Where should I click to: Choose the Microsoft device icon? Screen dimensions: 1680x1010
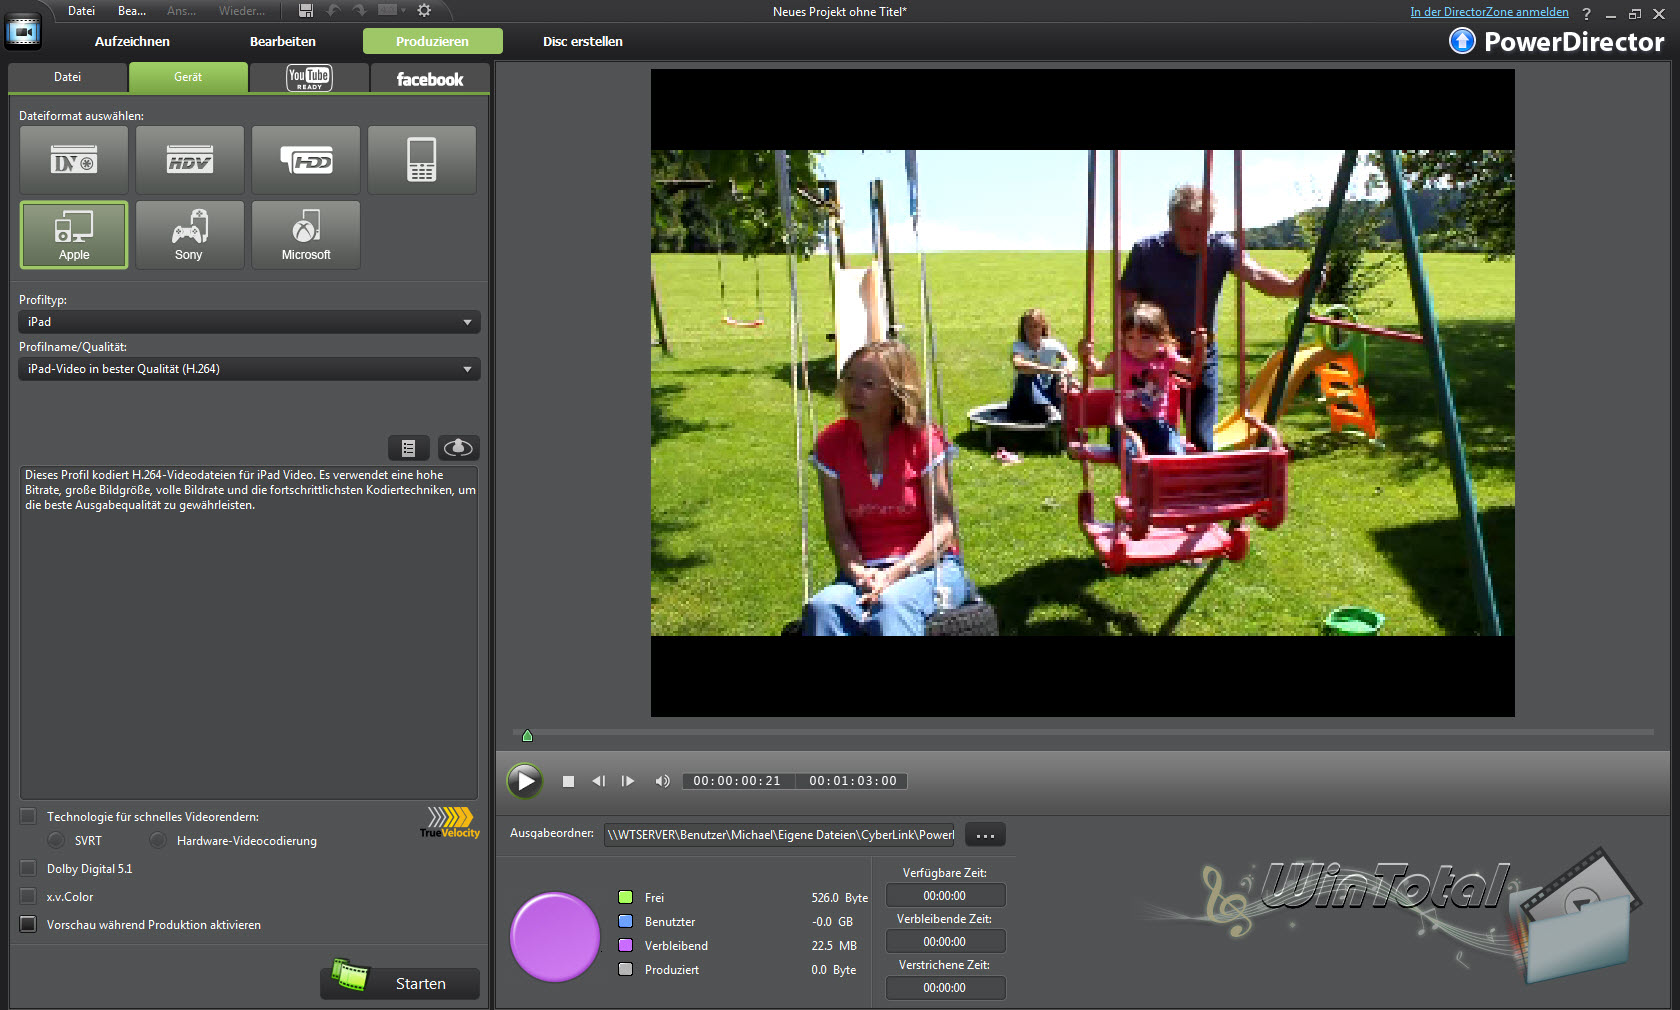tap(306, 235)
